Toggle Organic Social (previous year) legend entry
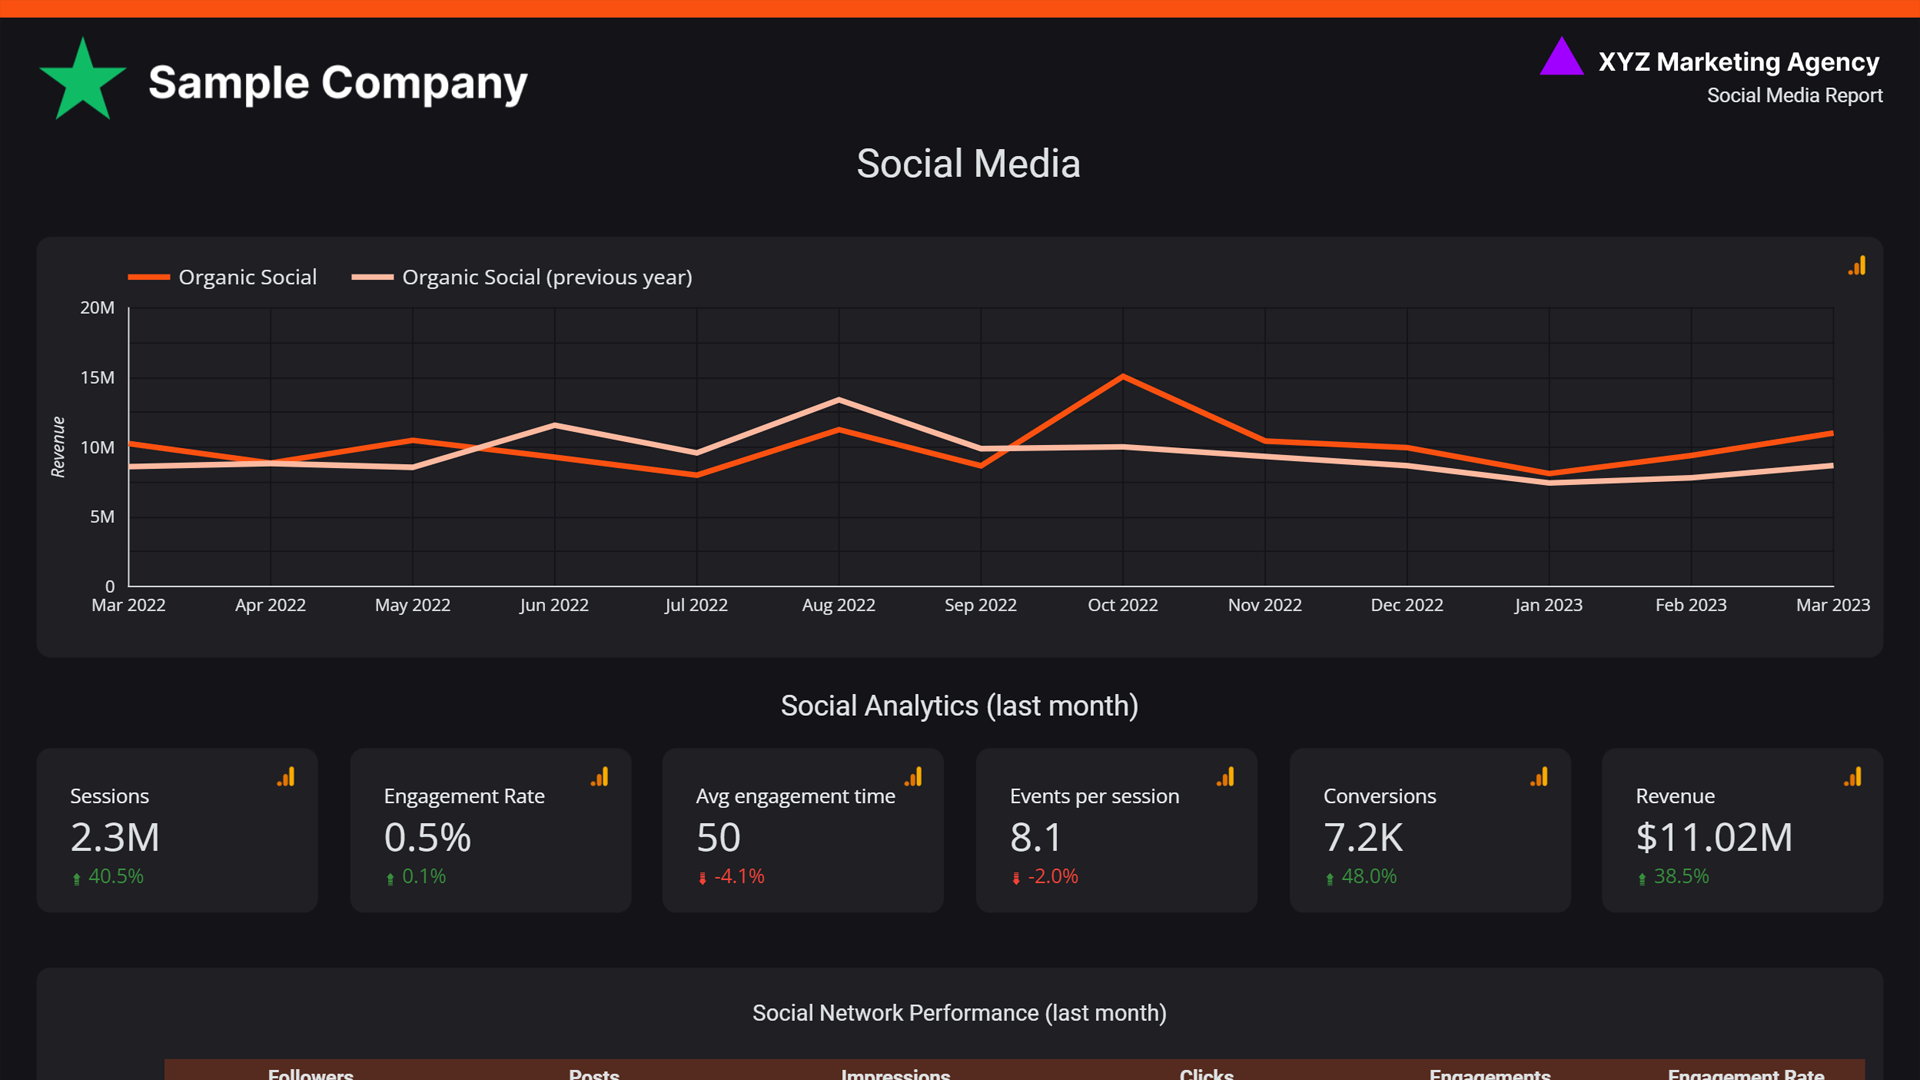The width and height of the screenshot is (1920, 1080). pos(546,277)
